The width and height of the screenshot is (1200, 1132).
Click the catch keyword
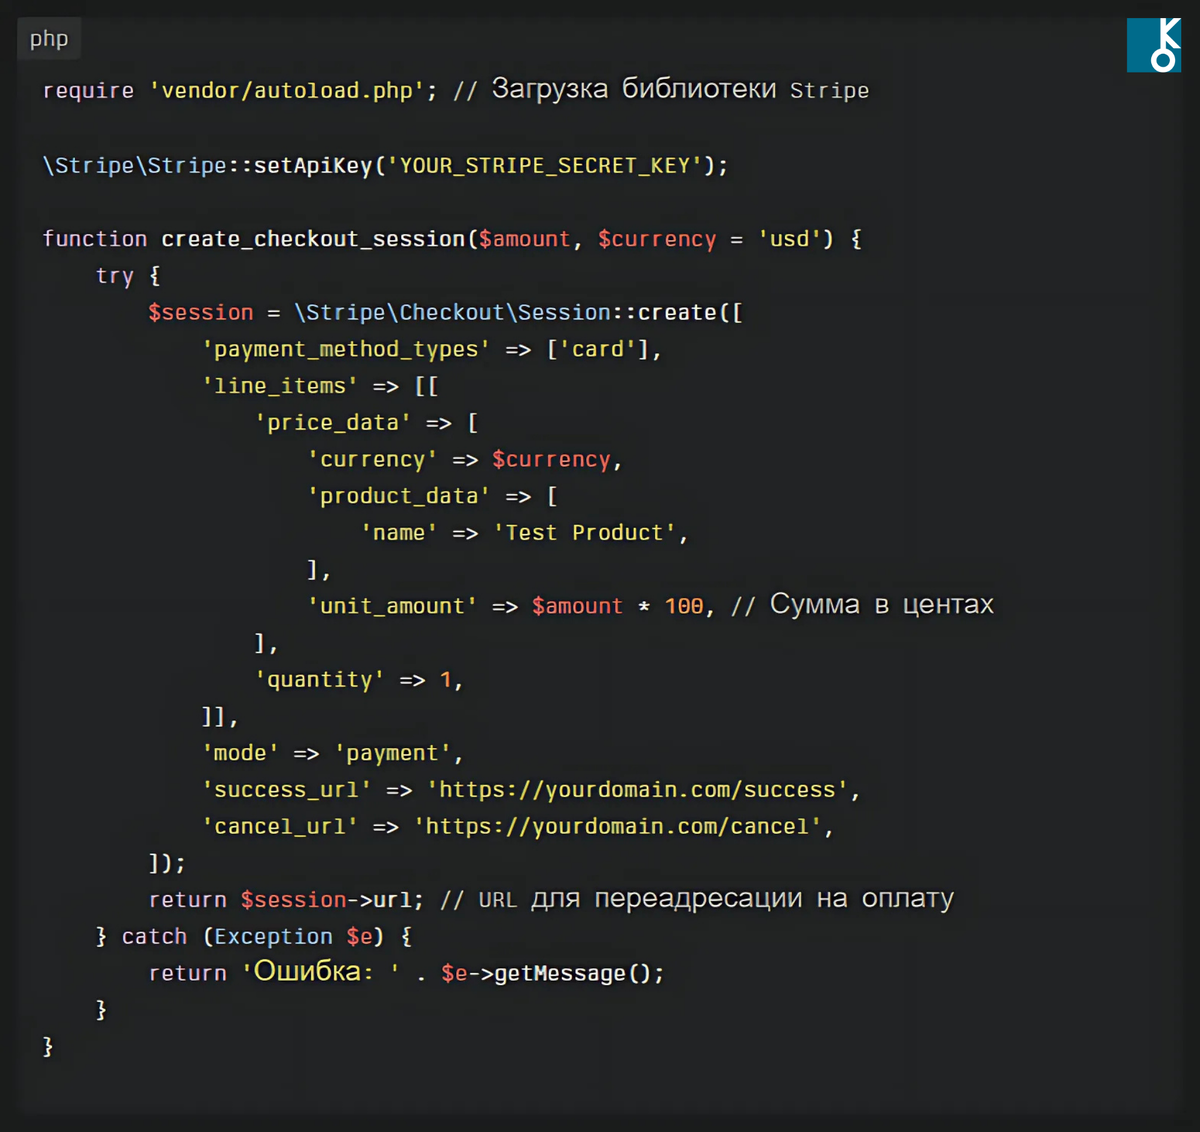pyautogui.click(x=154, y=937)
